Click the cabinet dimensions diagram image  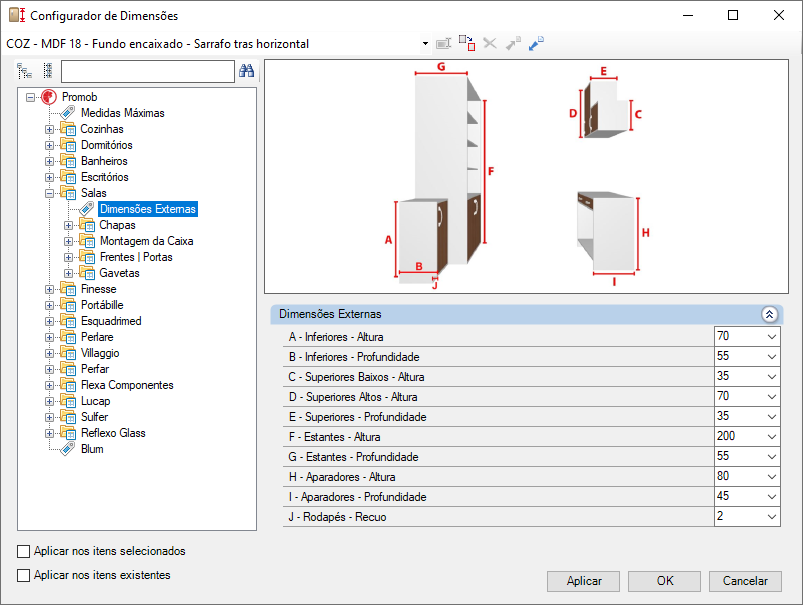pyautogui.click(x=526, y=177)
